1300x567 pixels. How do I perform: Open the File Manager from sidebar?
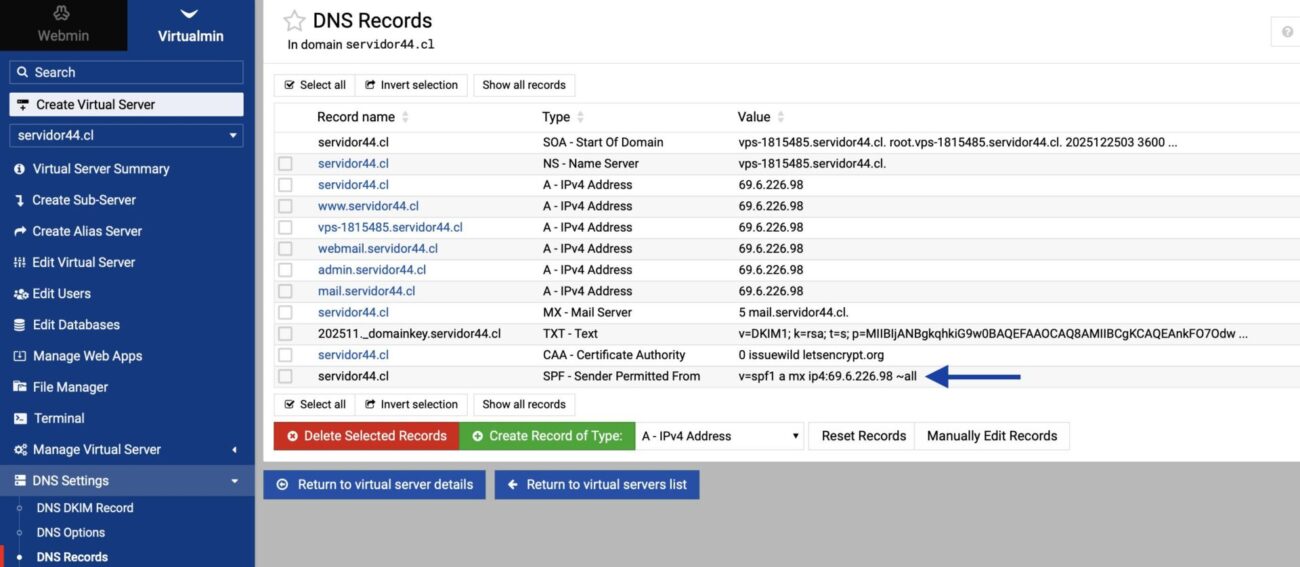point(70,387)
